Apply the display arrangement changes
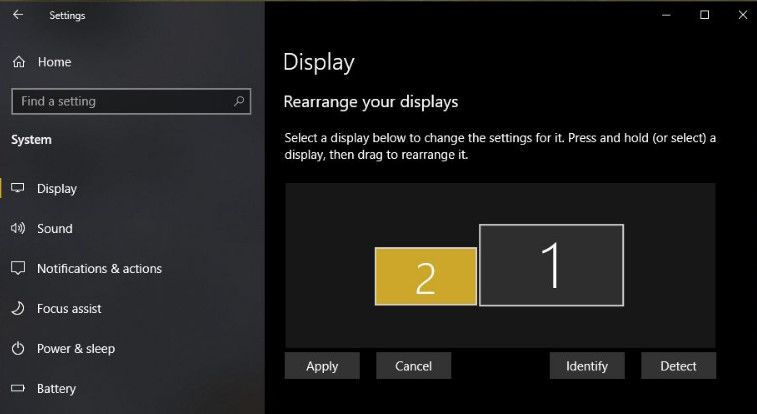 click(322, 366)
